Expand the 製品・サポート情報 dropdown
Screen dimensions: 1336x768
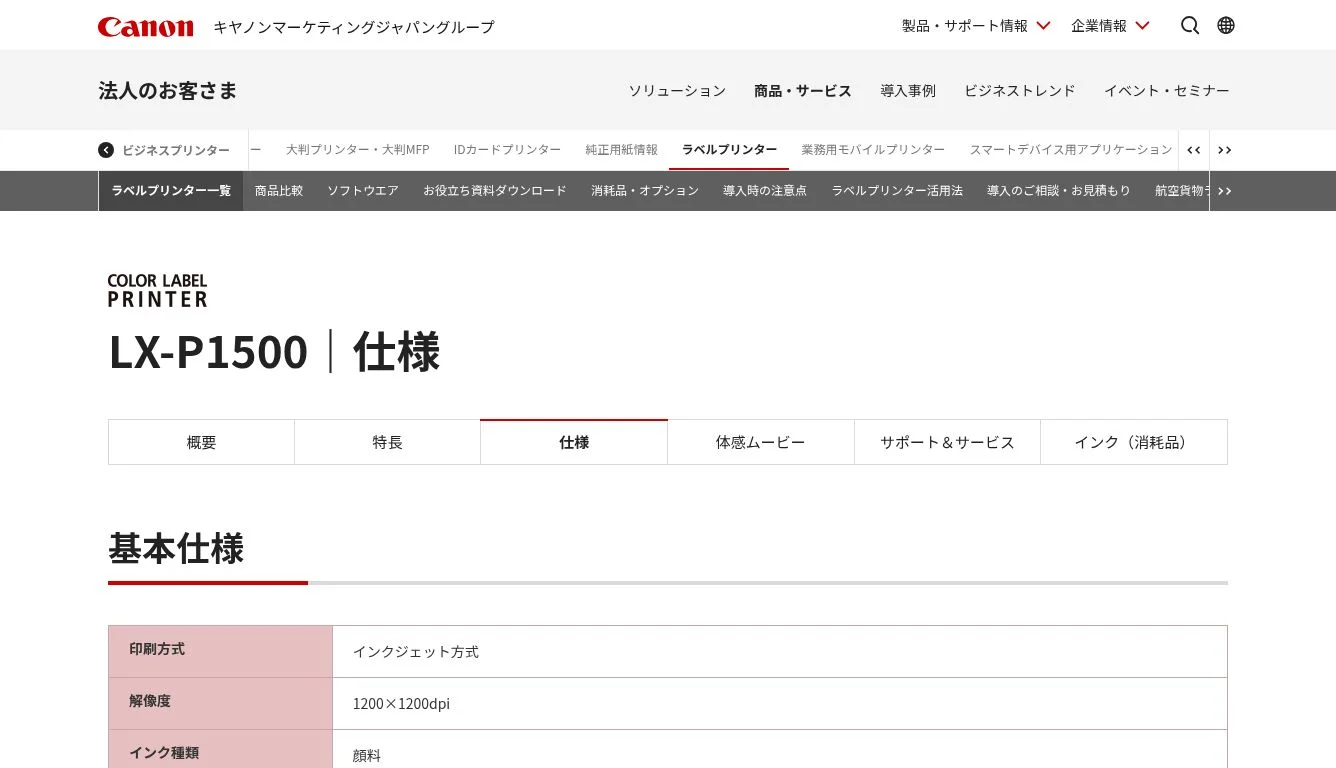(x=976, y=26)
